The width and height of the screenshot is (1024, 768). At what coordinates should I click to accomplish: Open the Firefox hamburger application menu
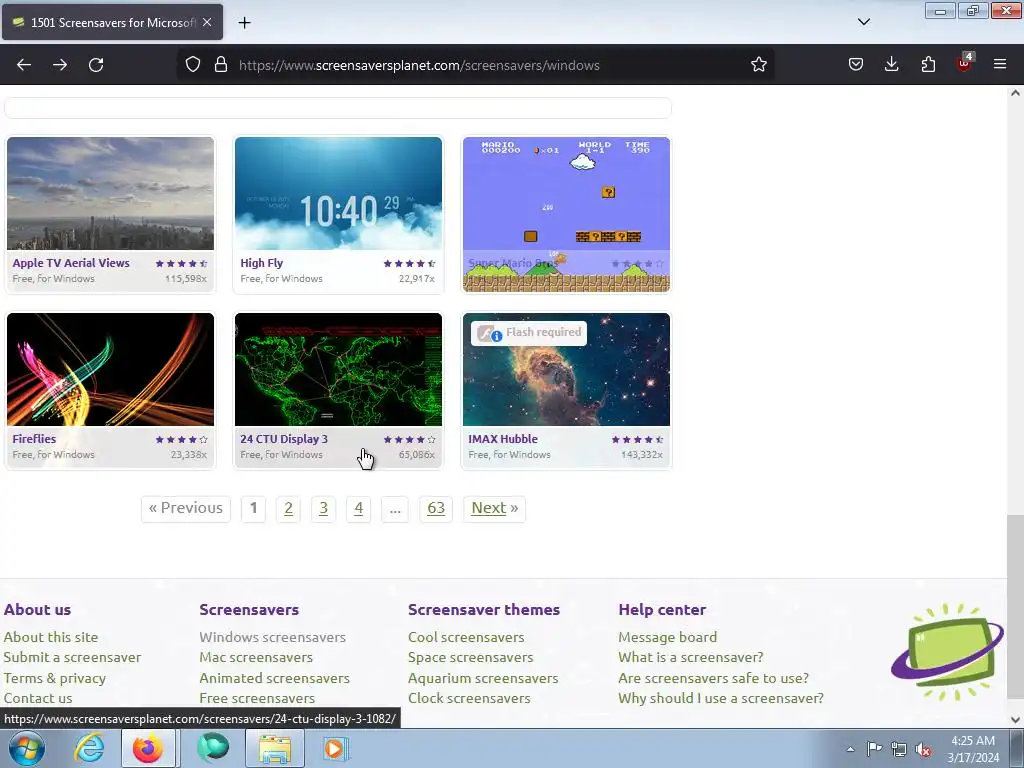(x=1000, y=65)
